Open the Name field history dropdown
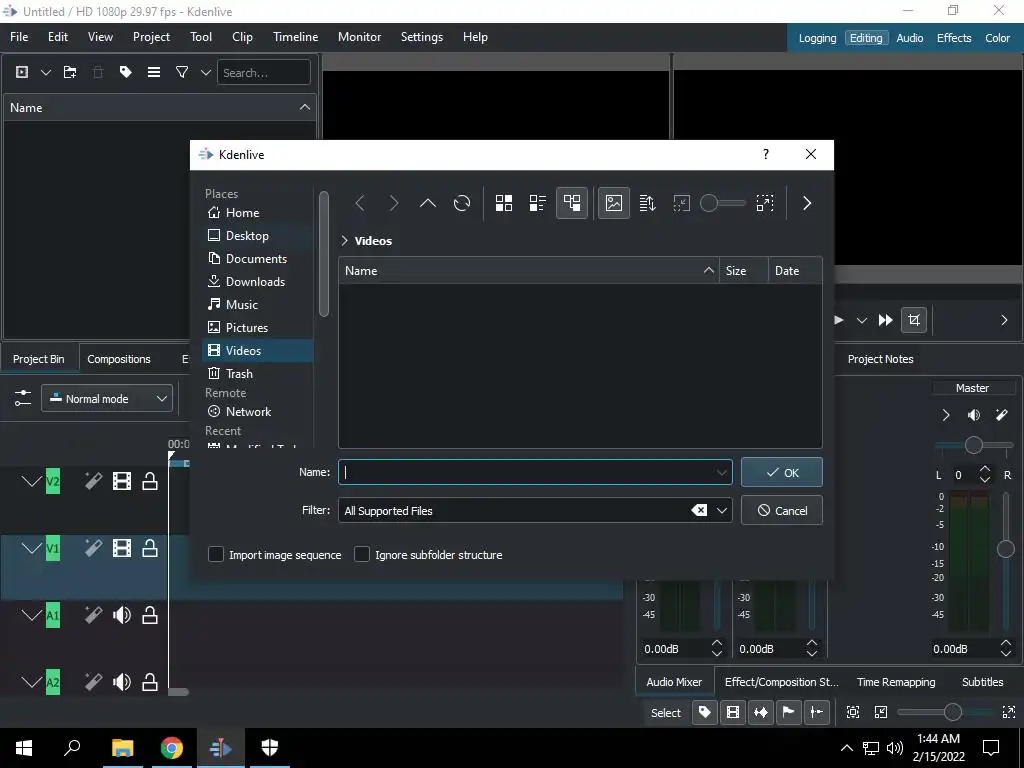Screen dimensions: 1024x768 click(x=722, y=472)
